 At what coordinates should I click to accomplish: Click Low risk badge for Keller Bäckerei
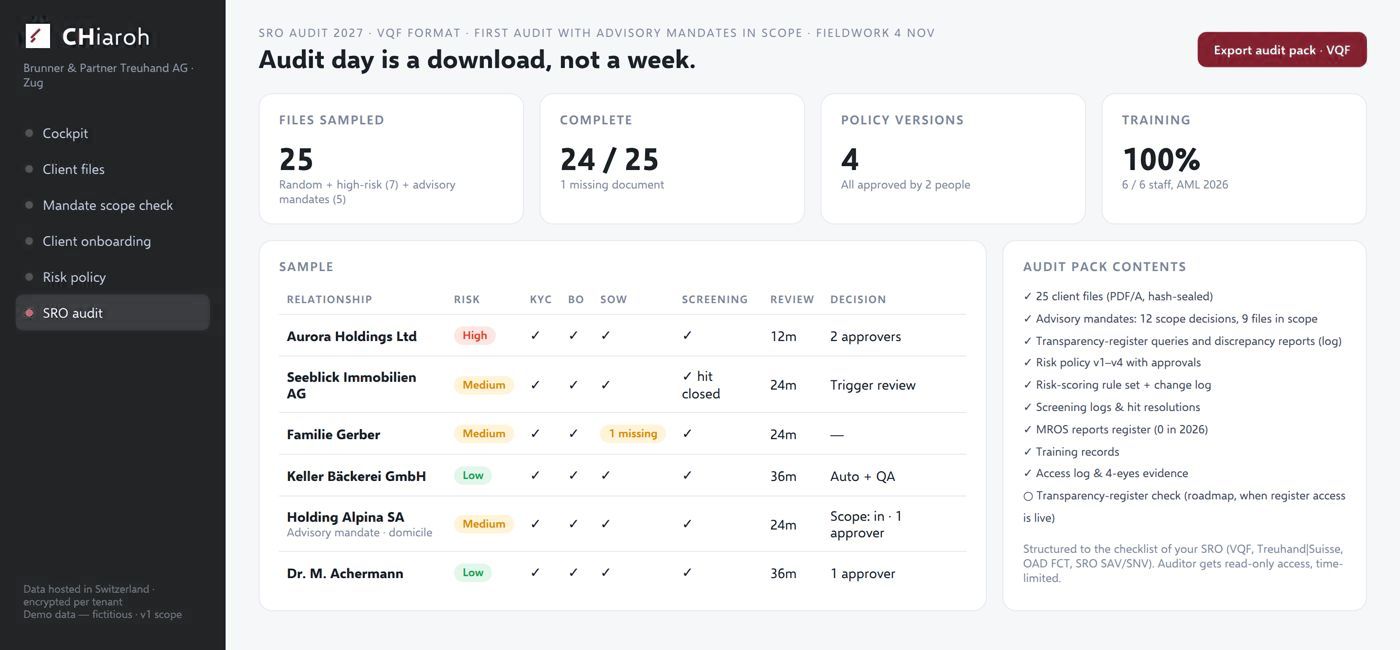tap(473, 476)
